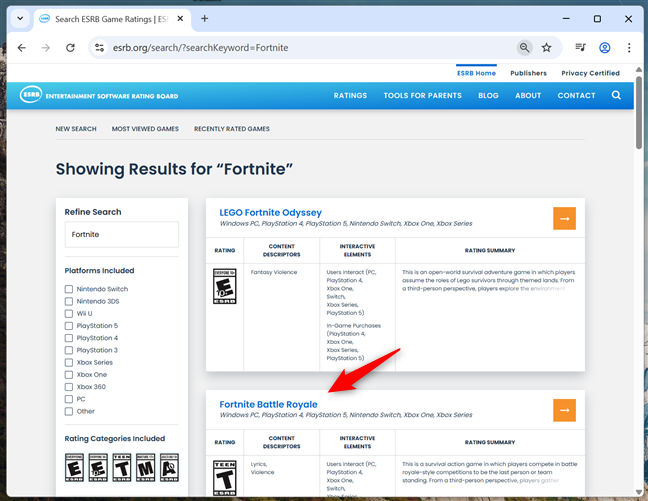
Task: Check the PC platform checkbox
Action: pos(69,399)
